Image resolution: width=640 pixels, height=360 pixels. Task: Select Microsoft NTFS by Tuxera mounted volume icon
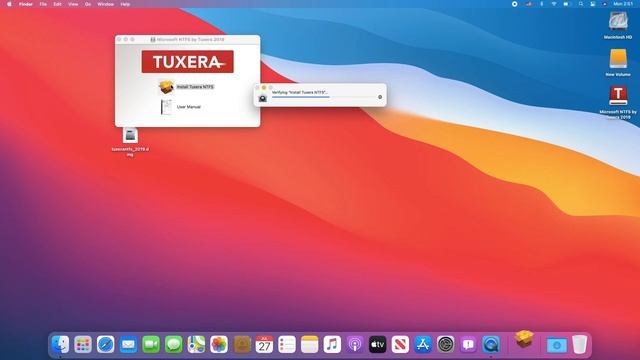(x=618, y=96)
